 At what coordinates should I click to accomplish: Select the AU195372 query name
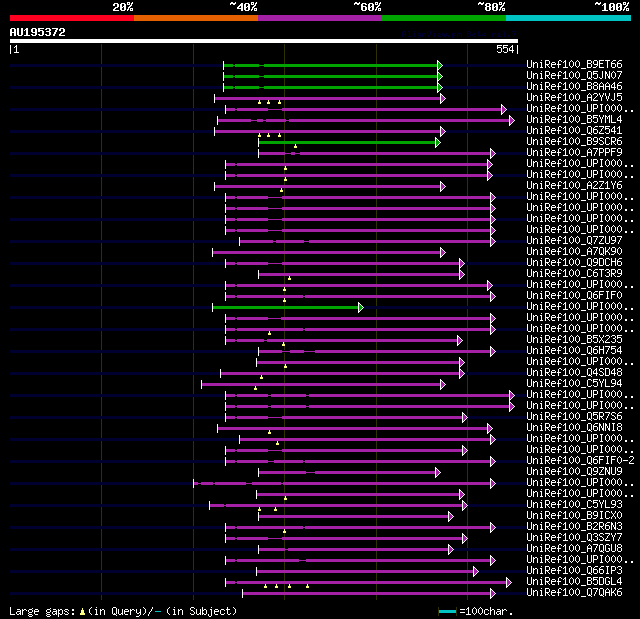pyautogui.click(x=38, y=32)
